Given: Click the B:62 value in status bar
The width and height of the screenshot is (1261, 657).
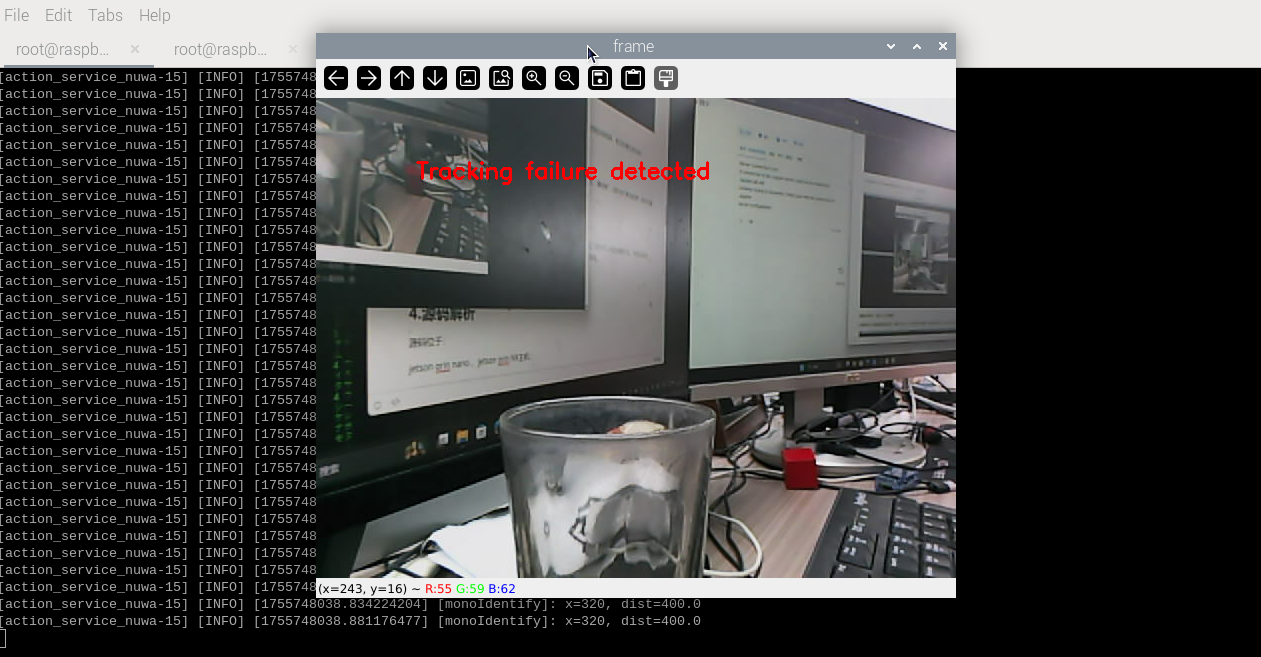Looking at the screenshot, I should (x=502, y=589).
